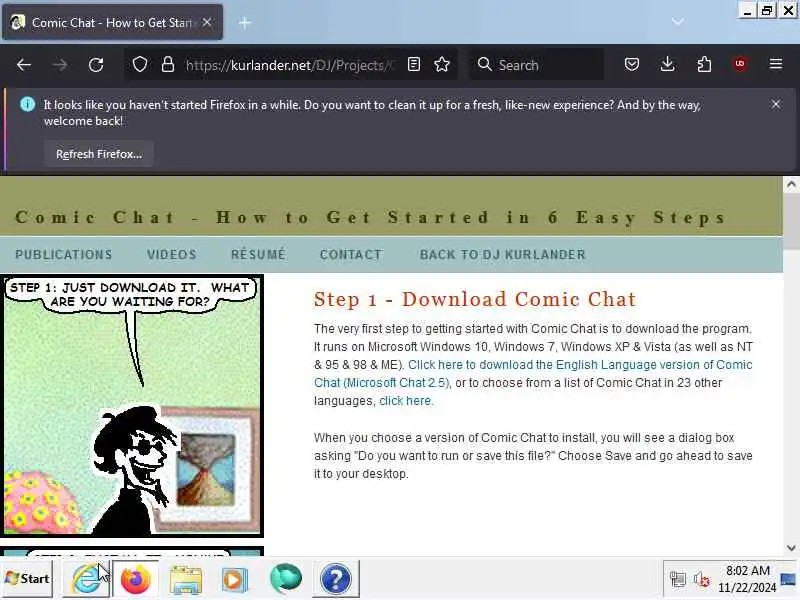Open a new tab with the plus button
The height and width of the screenshot is (600, 800).
click(x=244, y=22)
